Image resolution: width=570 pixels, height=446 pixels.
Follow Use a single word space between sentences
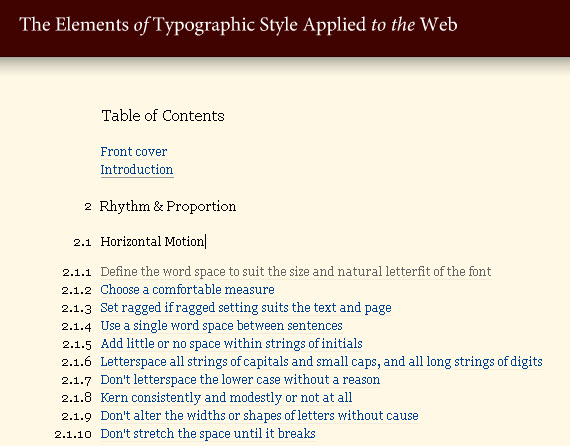221,326
